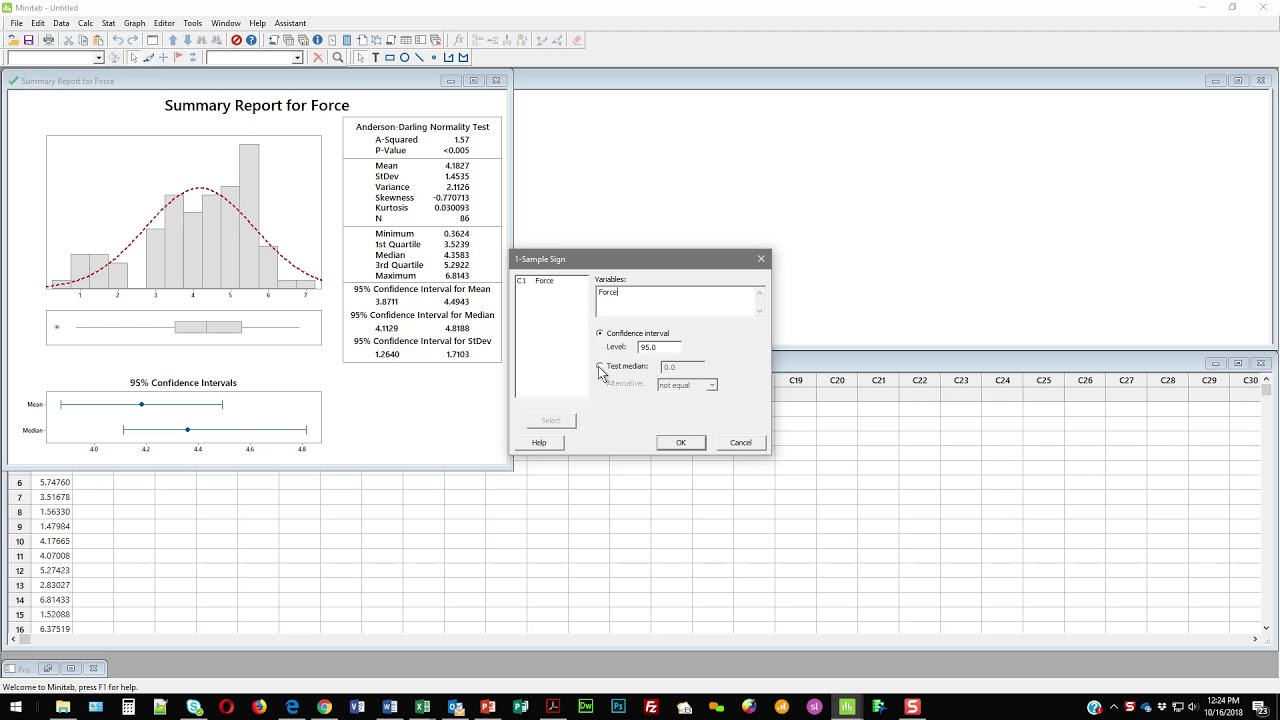Click the Find binoculars icon
1280x720 pixels.
[202, 40]
